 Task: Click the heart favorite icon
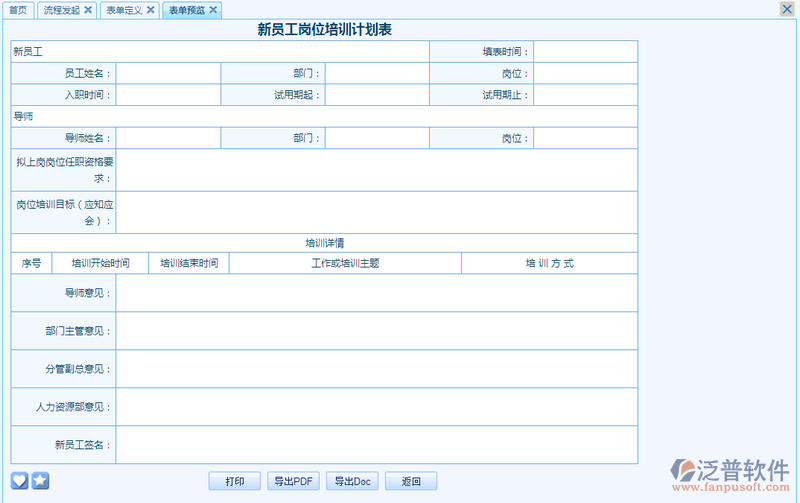(x=20, y=481)
